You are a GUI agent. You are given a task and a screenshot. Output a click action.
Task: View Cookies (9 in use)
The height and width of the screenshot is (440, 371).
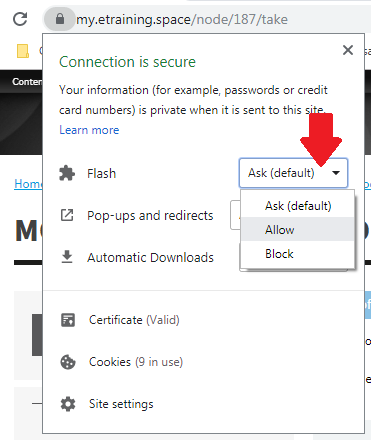click(x=136, y=362)
